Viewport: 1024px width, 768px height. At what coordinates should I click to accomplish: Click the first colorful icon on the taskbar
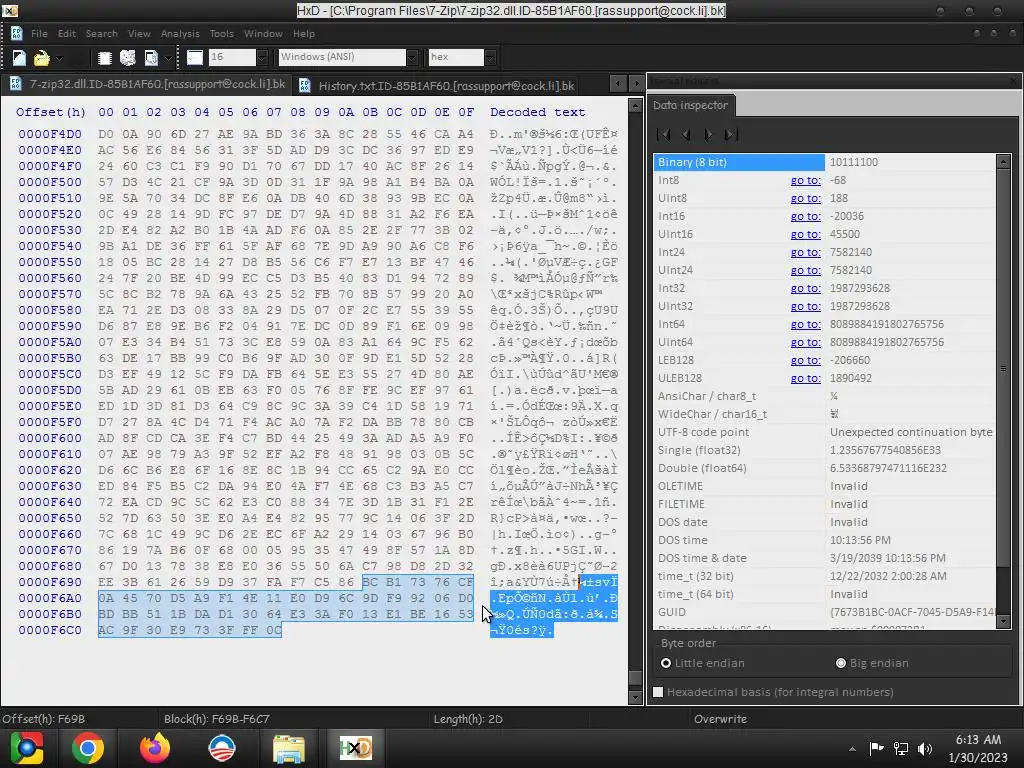(26, 748)
